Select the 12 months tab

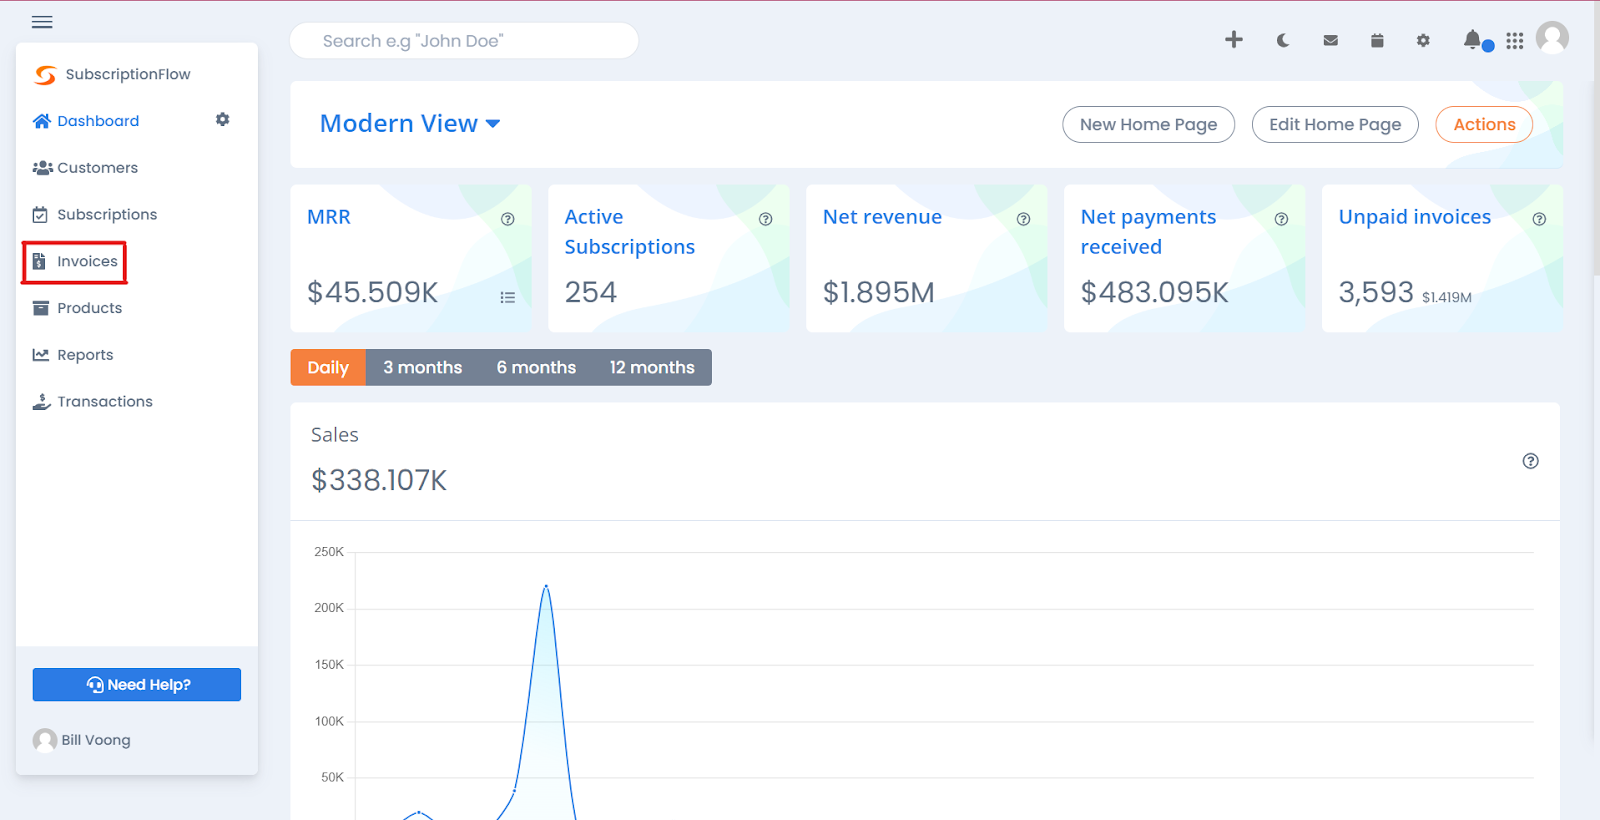[x=652, y=367]
